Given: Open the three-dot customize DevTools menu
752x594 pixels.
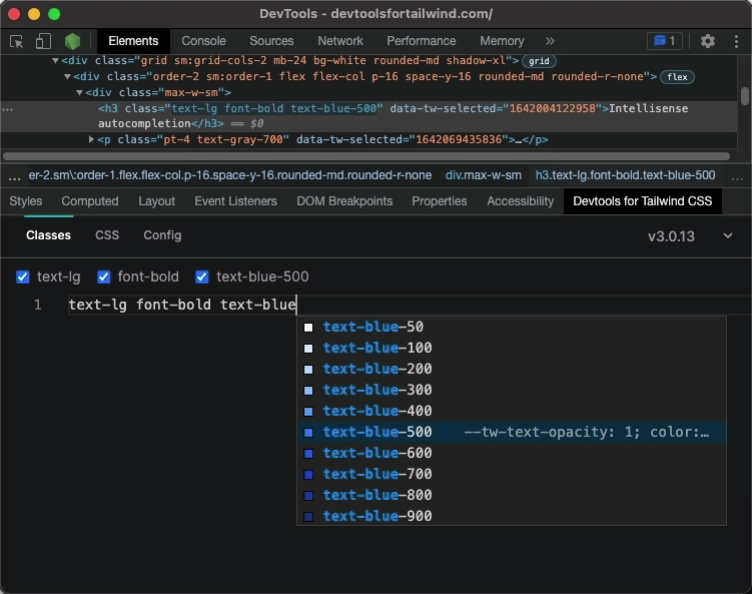Looking at the screenshot, I should (736, 41).
